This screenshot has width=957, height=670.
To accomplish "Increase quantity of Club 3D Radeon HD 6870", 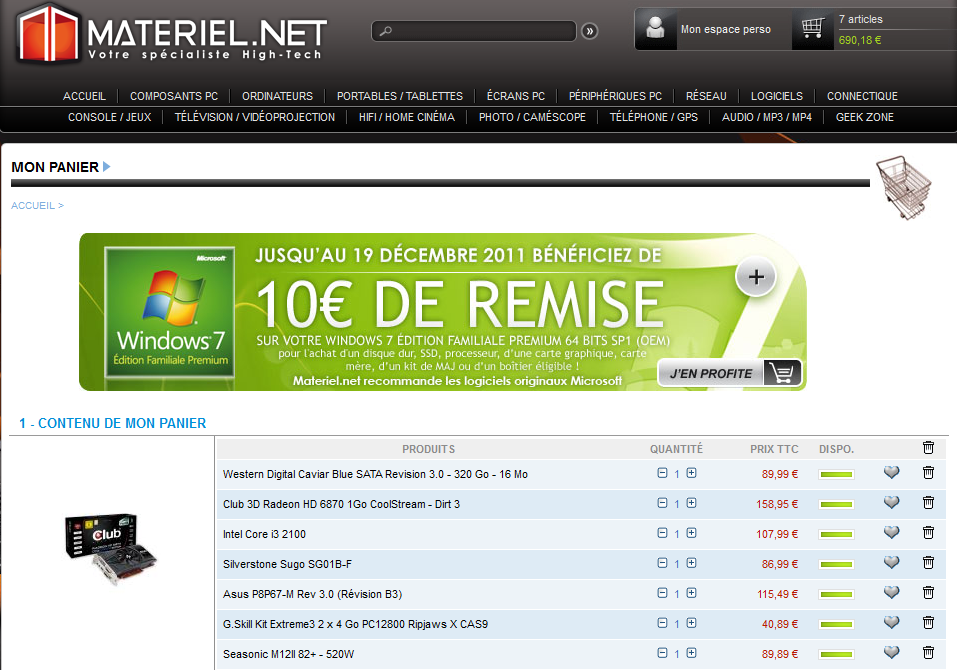I will click(691, 503).
